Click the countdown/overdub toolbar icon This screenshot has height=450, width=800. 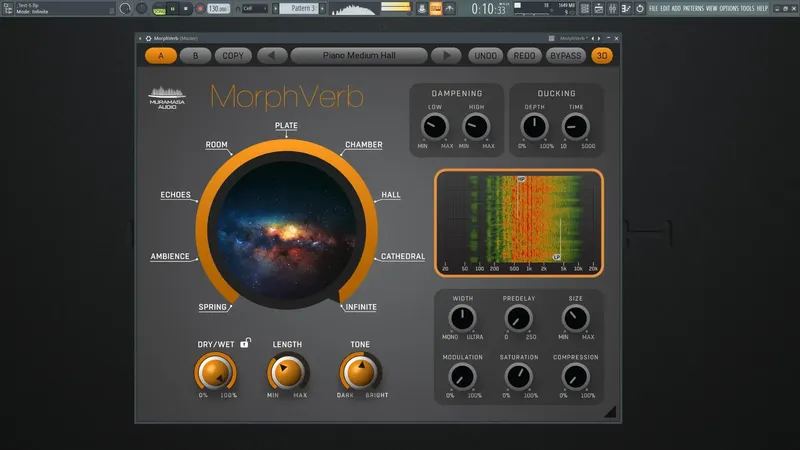[x=449, y=9]
